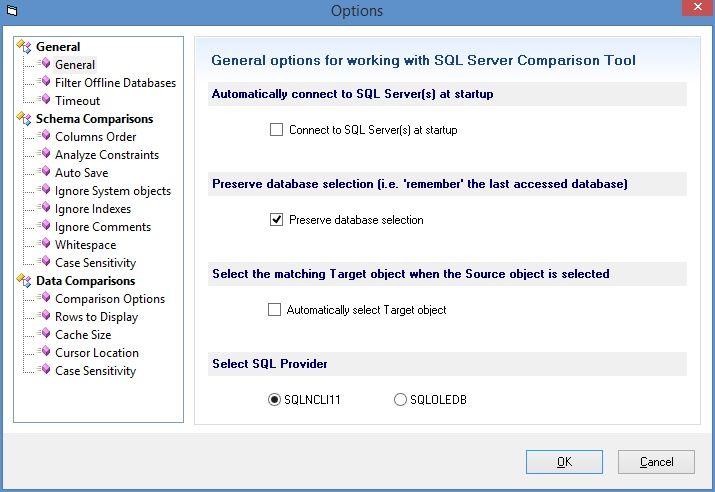Select the SQLNCLI11 provider radio button
This screenshot has height=492, width=715.
274,399
